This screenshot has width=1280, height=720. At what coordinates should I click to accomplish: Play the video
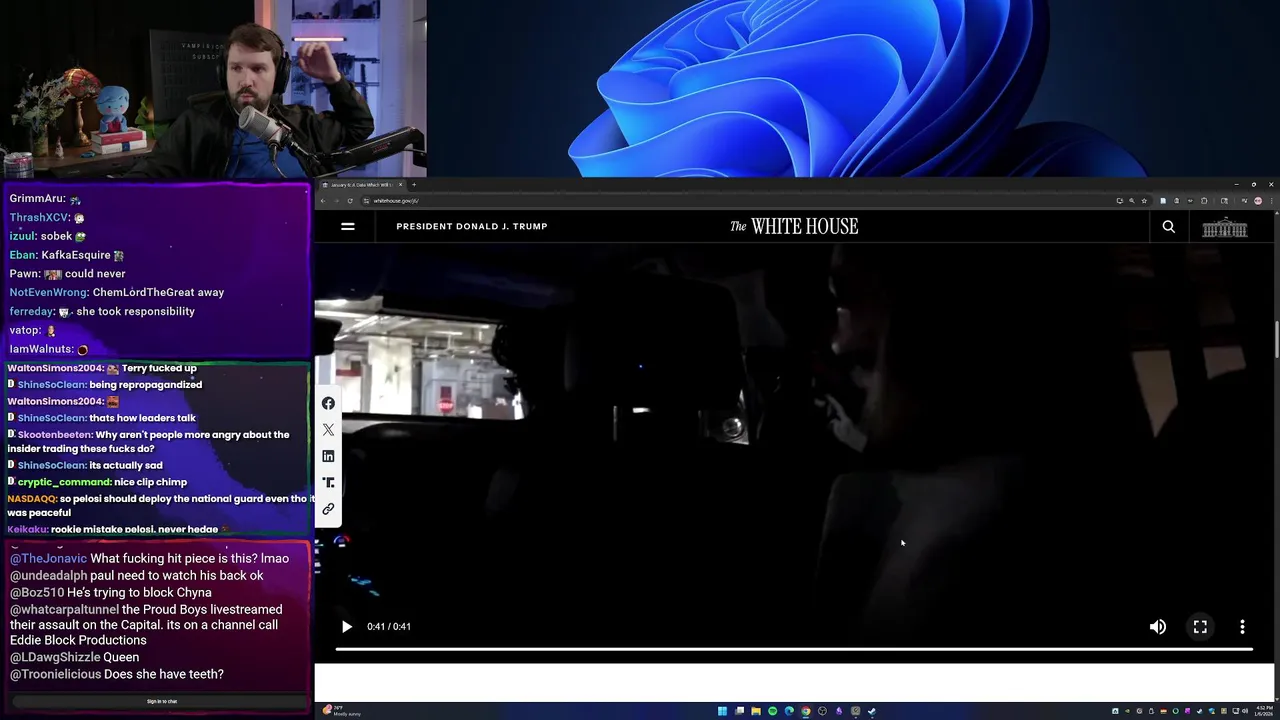(x=346, y=627)
